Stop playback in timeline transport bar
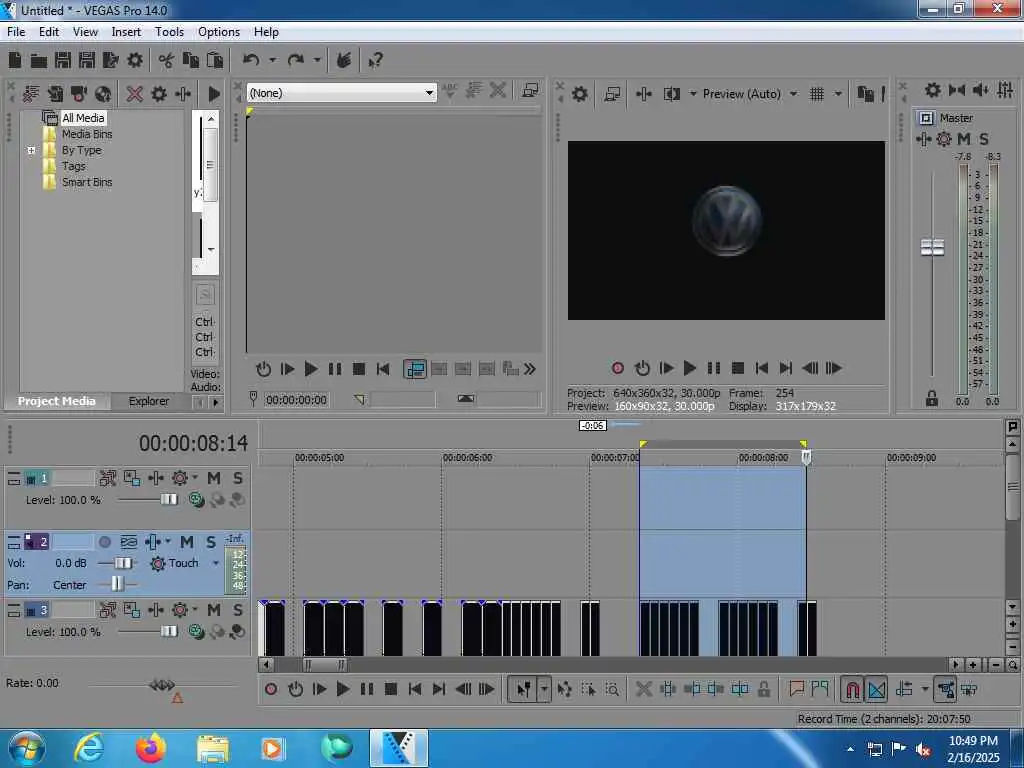1024x768 pixels. [x=391, y=690]
